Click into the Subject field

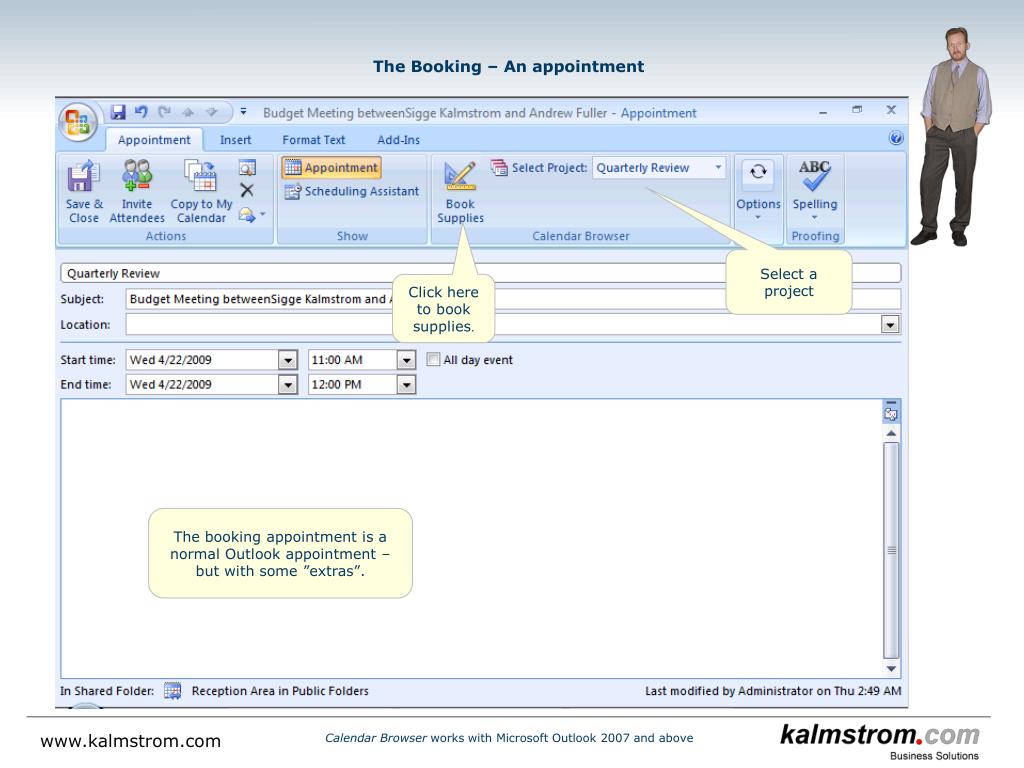click(513, 299)
